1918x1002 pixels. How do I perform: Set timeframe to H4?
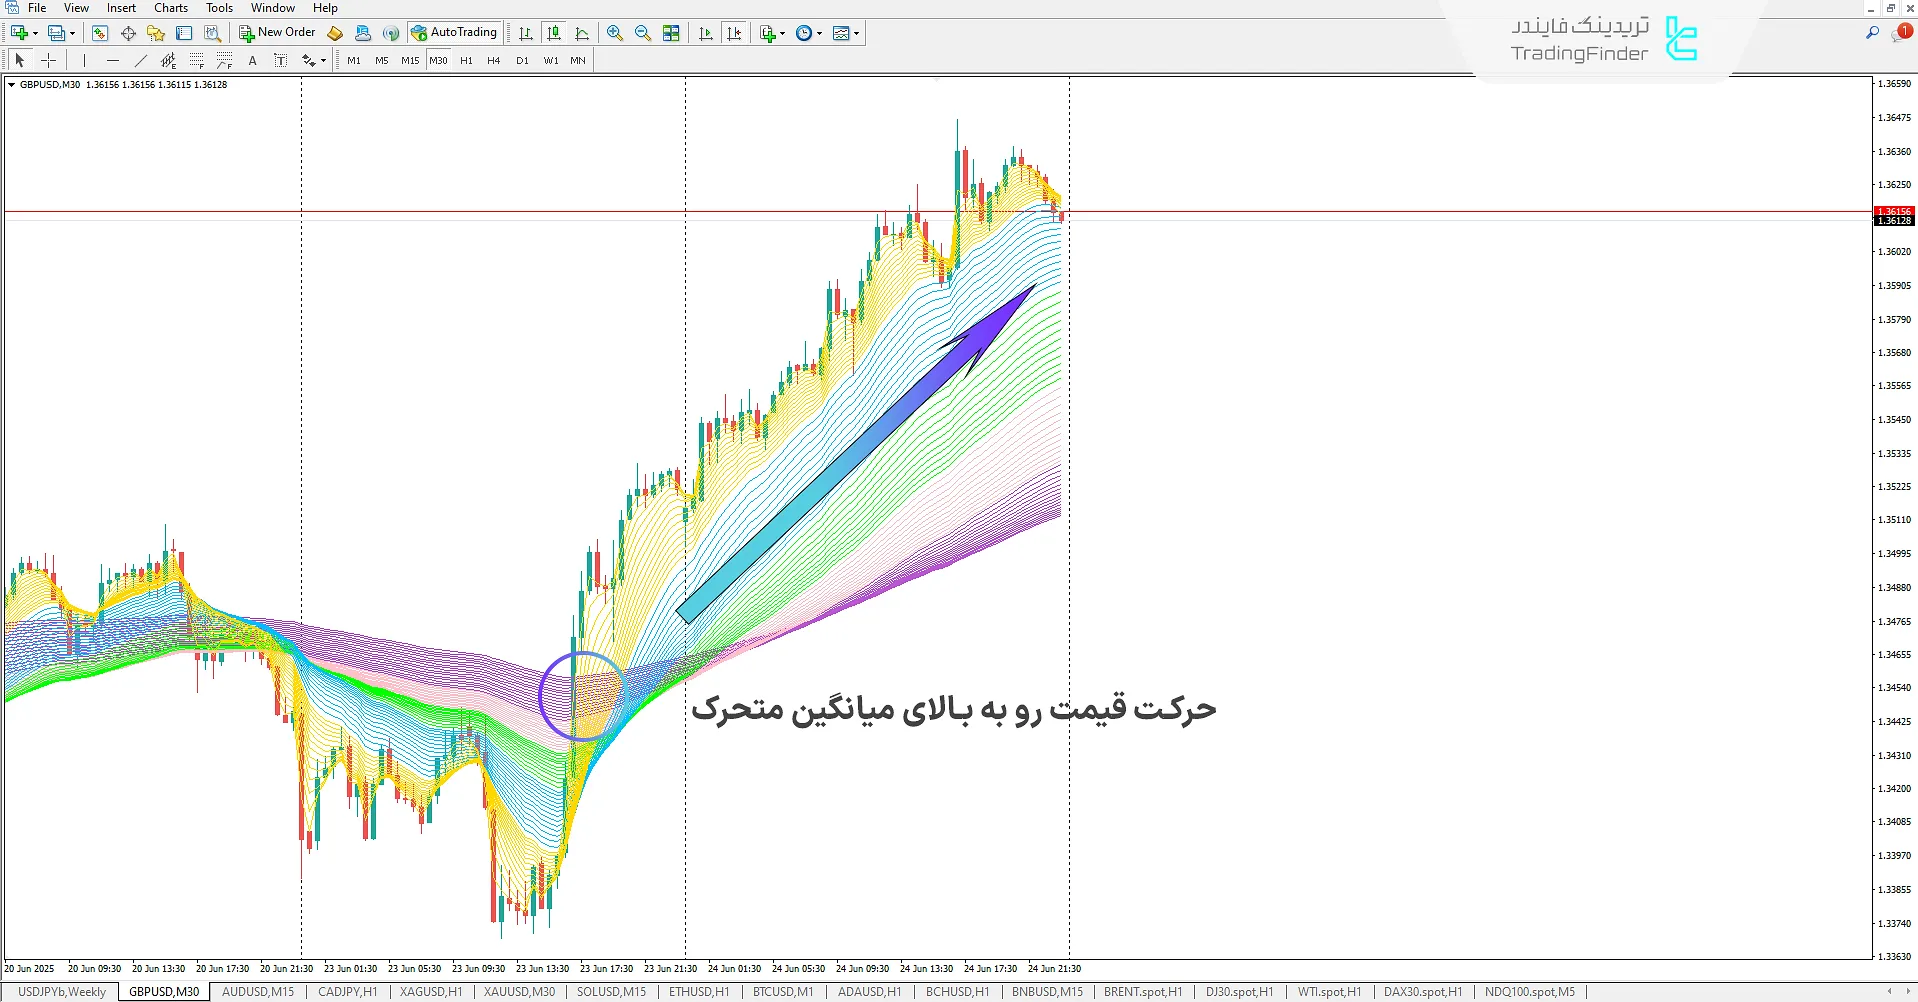tap(493, 61)
